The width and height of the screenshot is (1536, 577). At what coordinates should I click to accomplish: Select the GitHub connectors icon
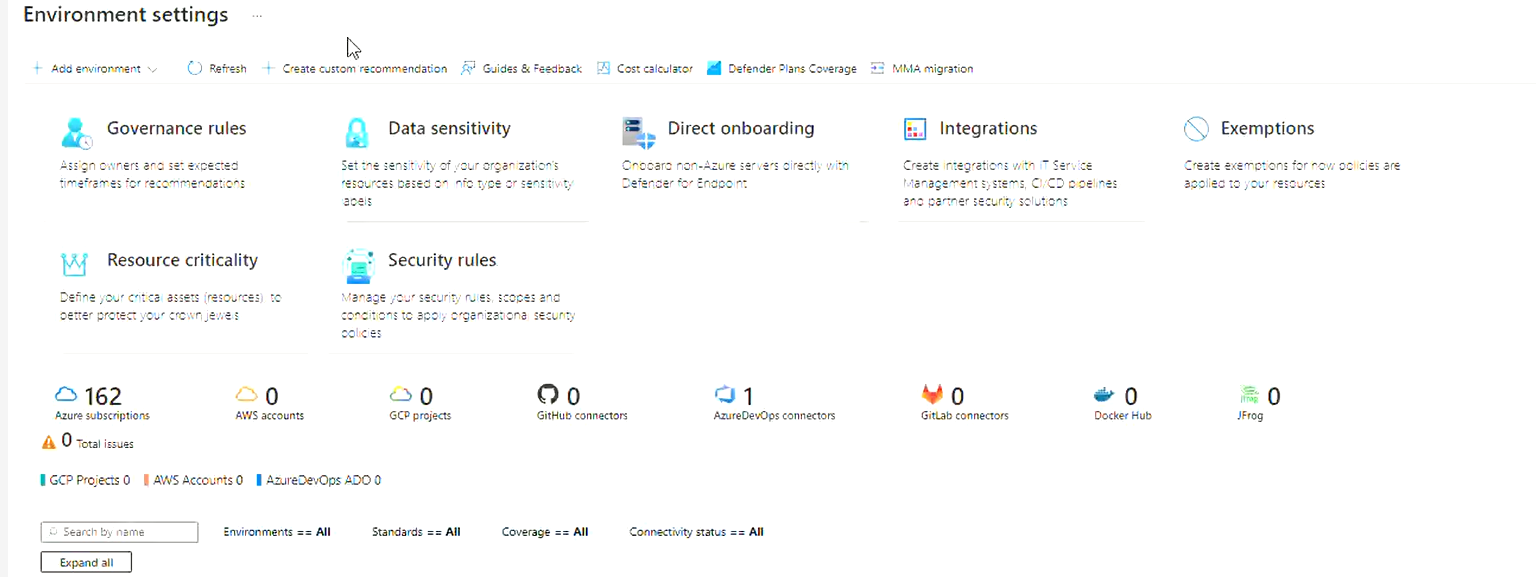tap(548, 394)
